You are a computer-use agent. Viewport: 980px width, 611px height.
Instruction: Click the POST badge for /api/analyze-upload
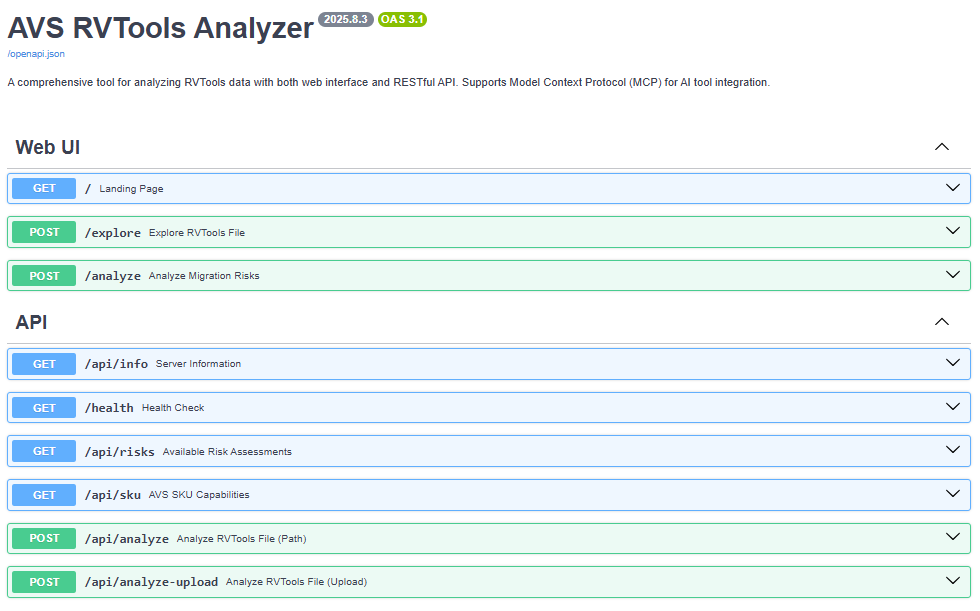(44, 582)
